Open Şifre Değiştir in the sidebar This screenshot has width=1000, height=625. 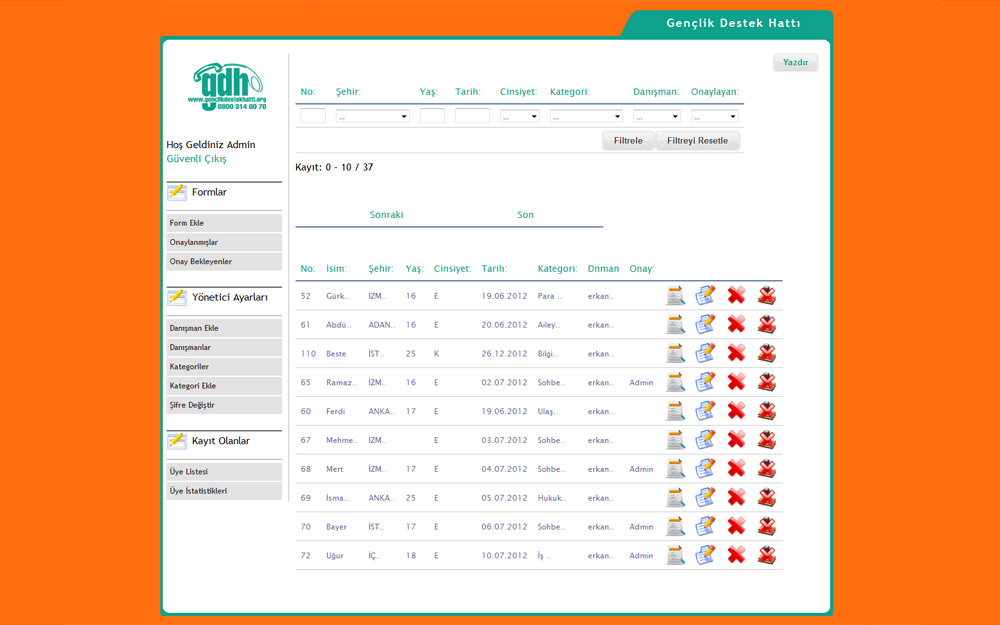pyautogui.click(x=224, y=405)
